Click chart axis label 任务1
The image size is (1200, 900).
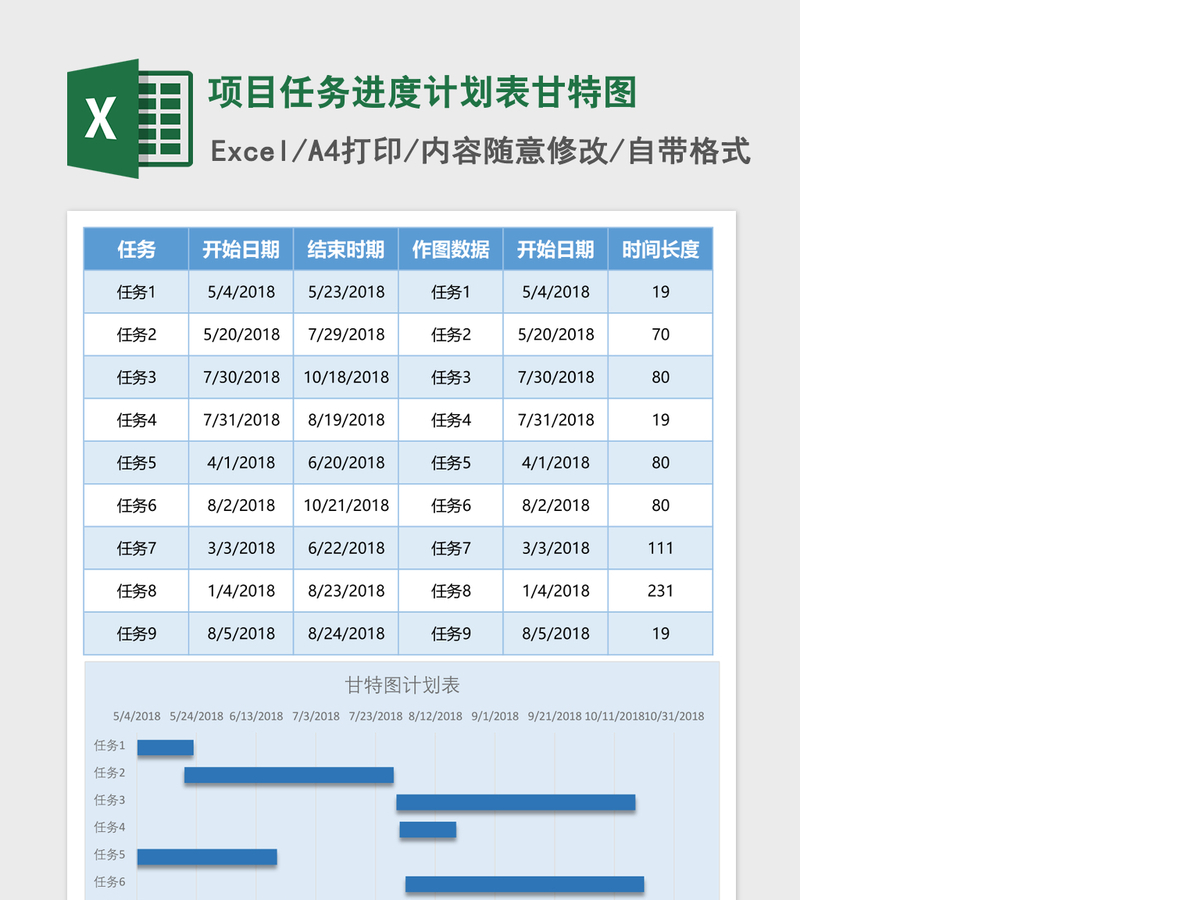pos(110,745)
